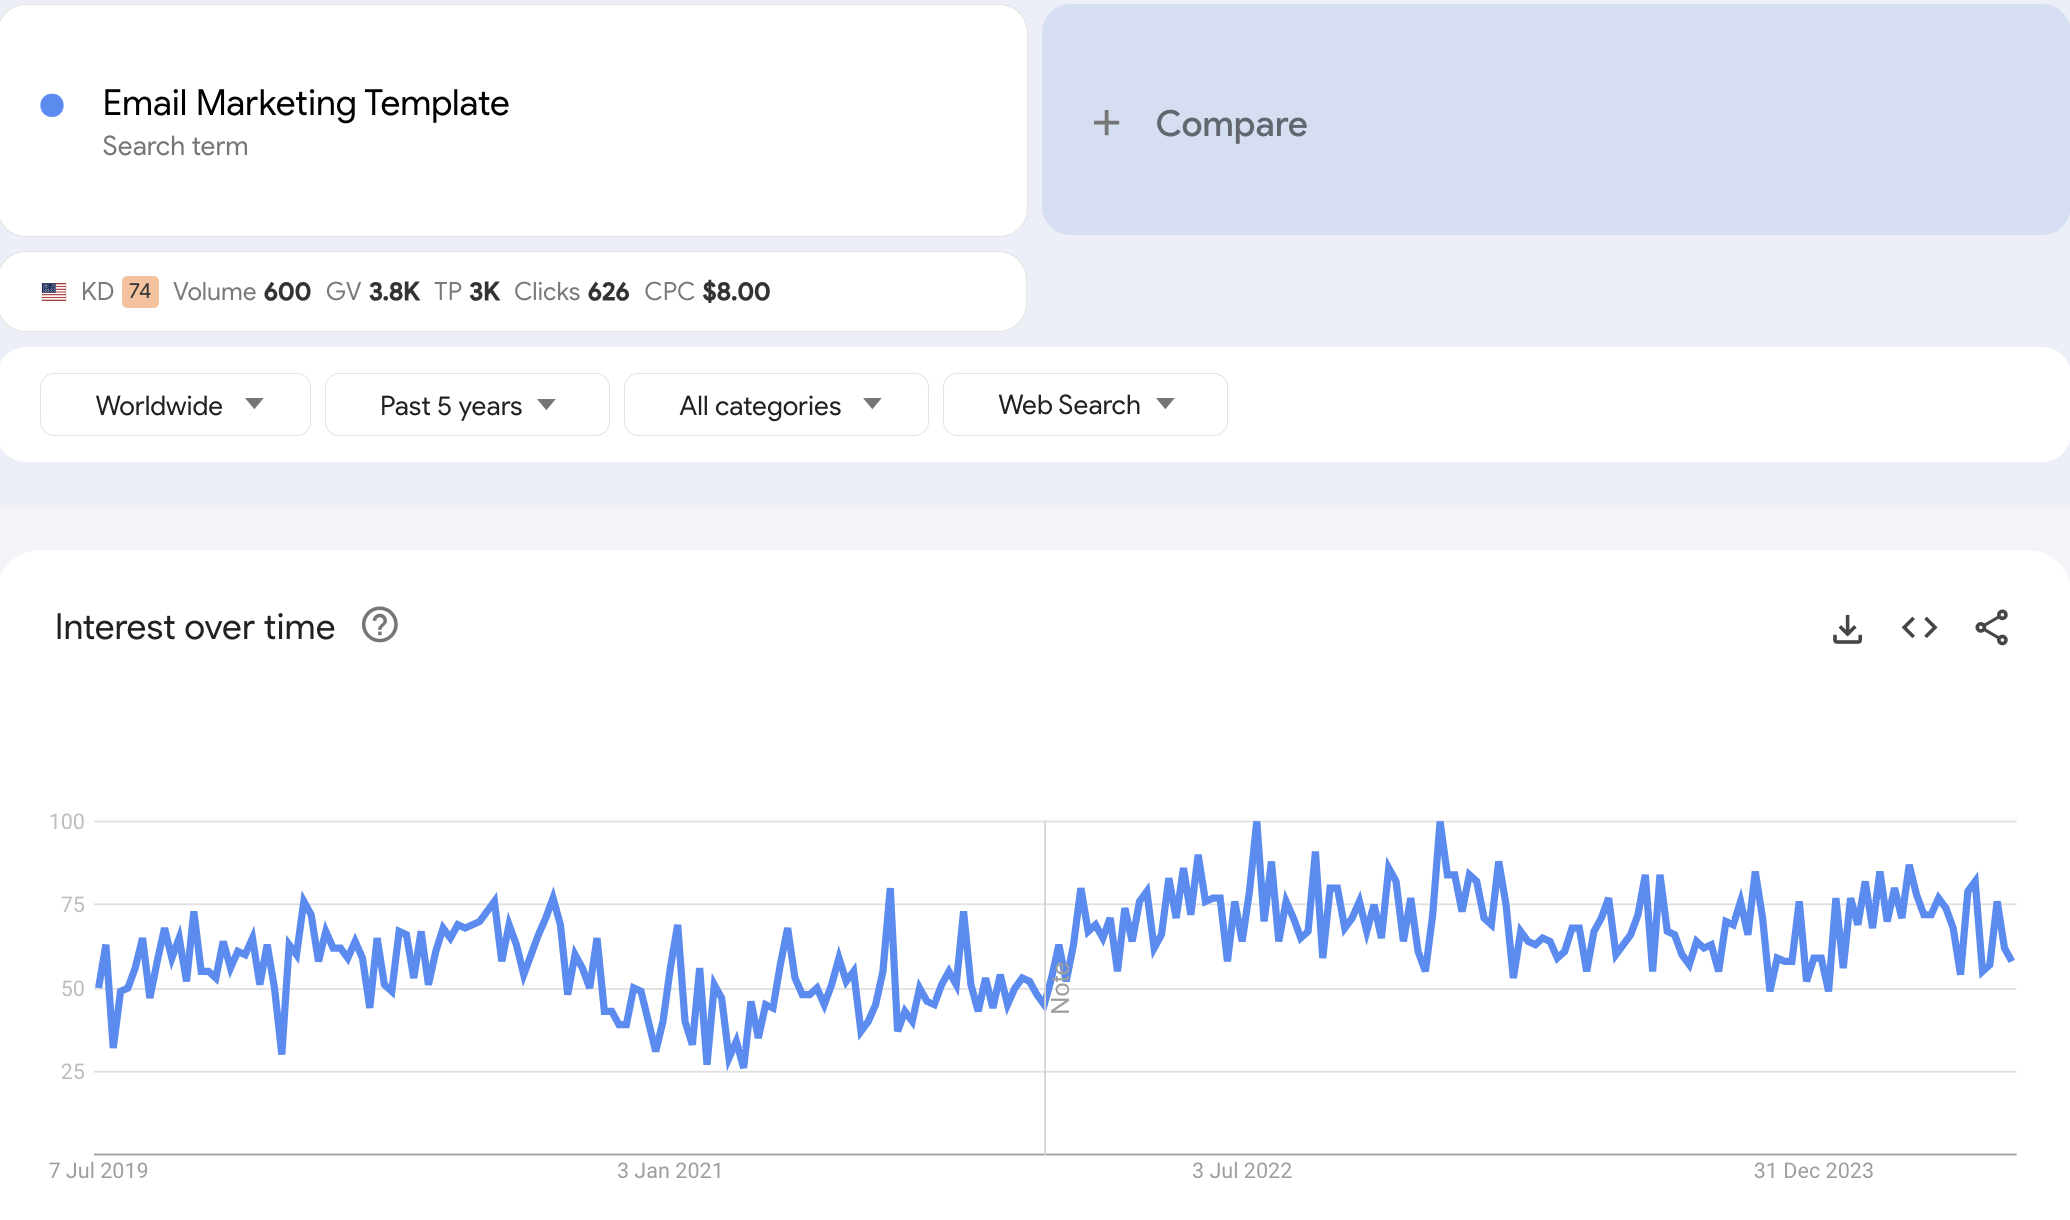The height and width of the screenshot is (1220, 2070).
Task: Expand the Past 5 years dropdown
Action: 467,405
